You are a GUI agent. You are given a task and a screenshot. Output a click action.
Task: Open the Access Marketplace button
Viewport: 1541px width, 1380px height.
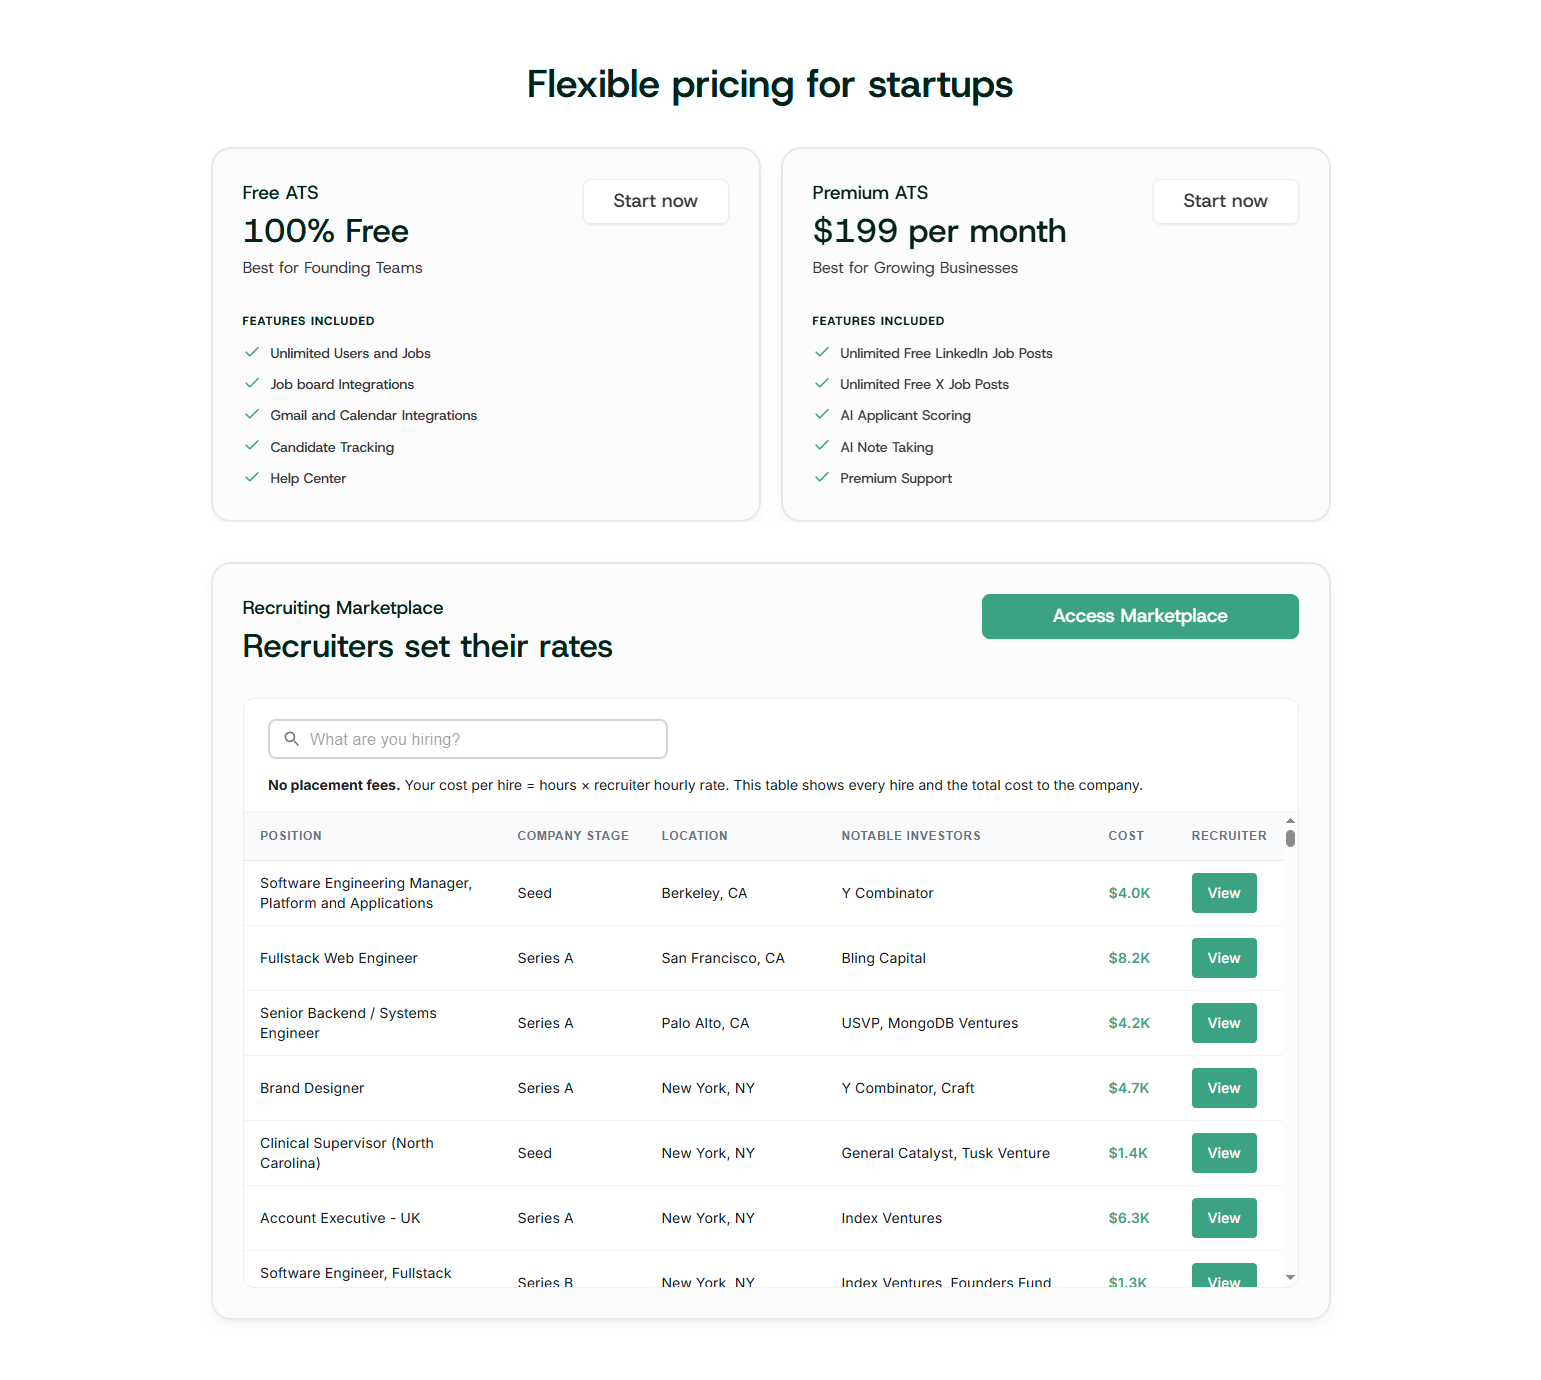point(1139,616)
